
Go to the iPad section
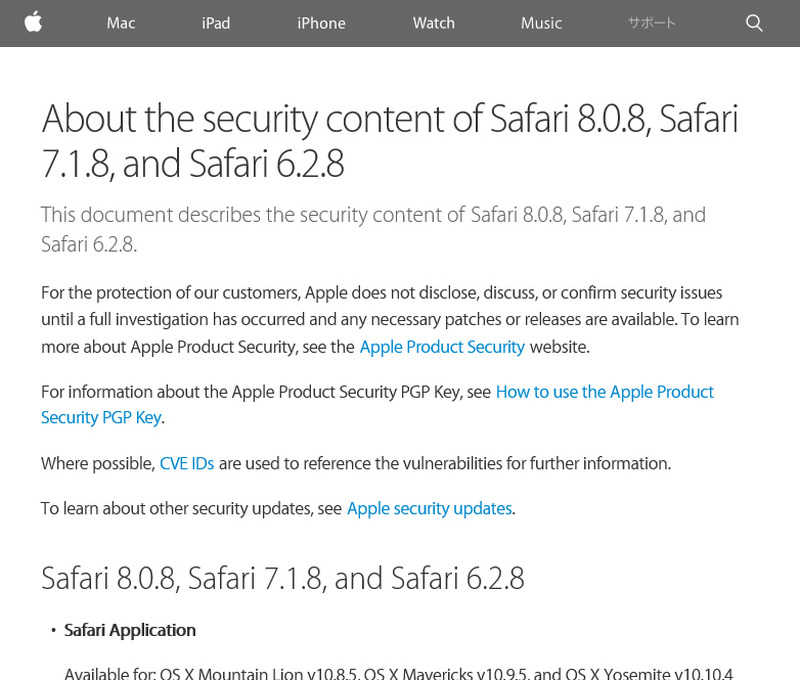tap(215, 23)
